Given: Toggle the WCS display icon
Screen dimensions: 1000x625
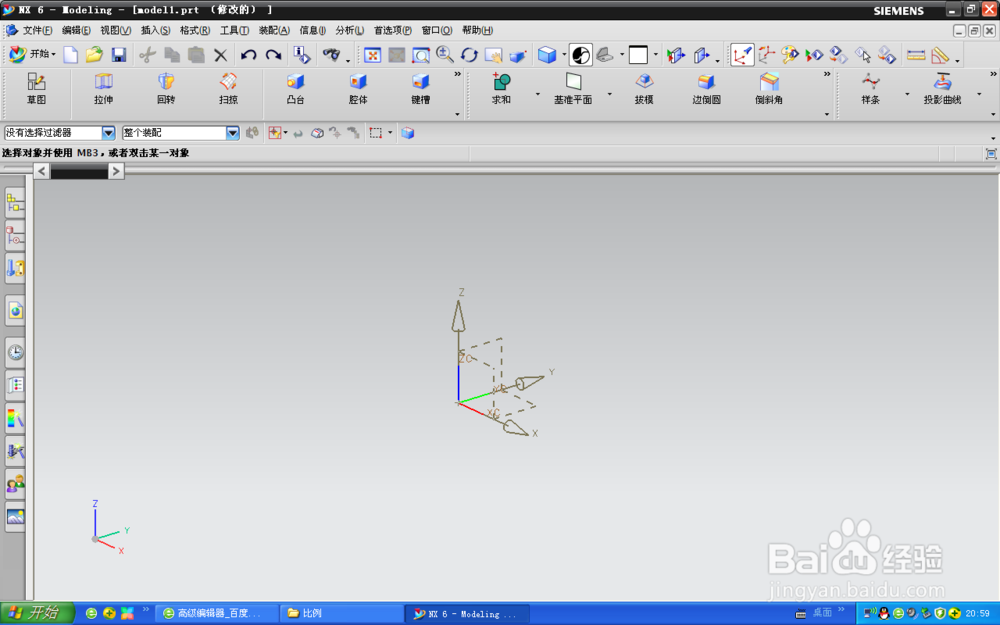Looking at the screenshot, I should 742,55.
